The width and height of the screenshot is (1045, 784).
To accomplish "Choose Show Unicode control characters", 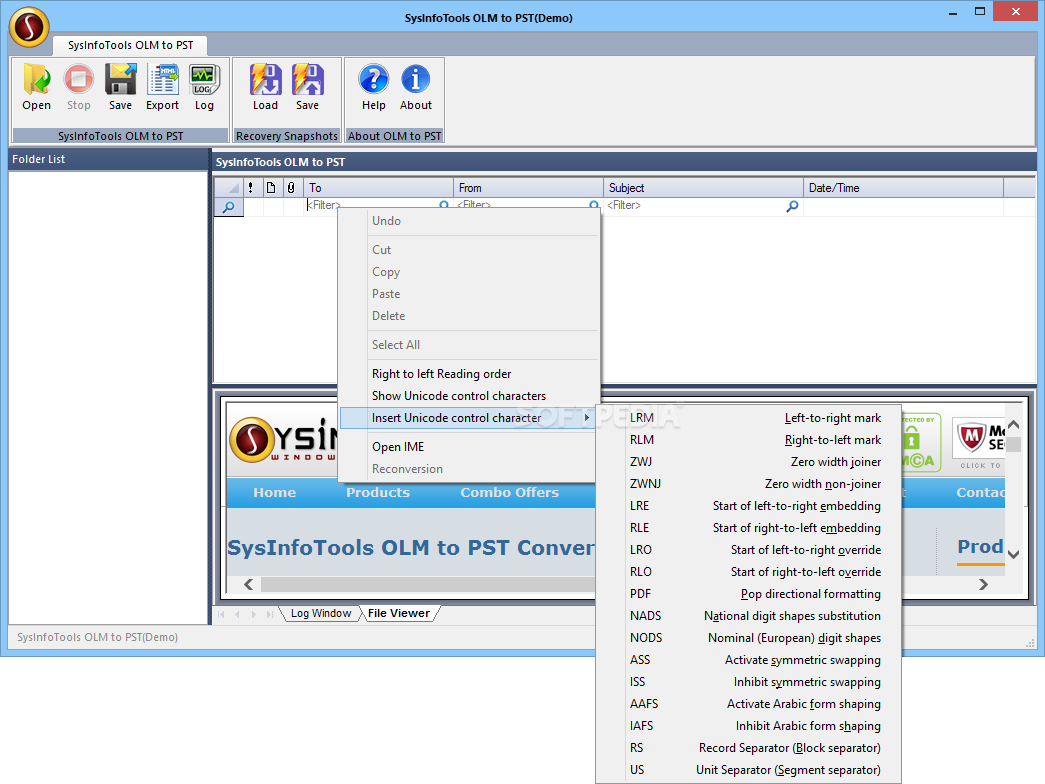I will 469,396.
